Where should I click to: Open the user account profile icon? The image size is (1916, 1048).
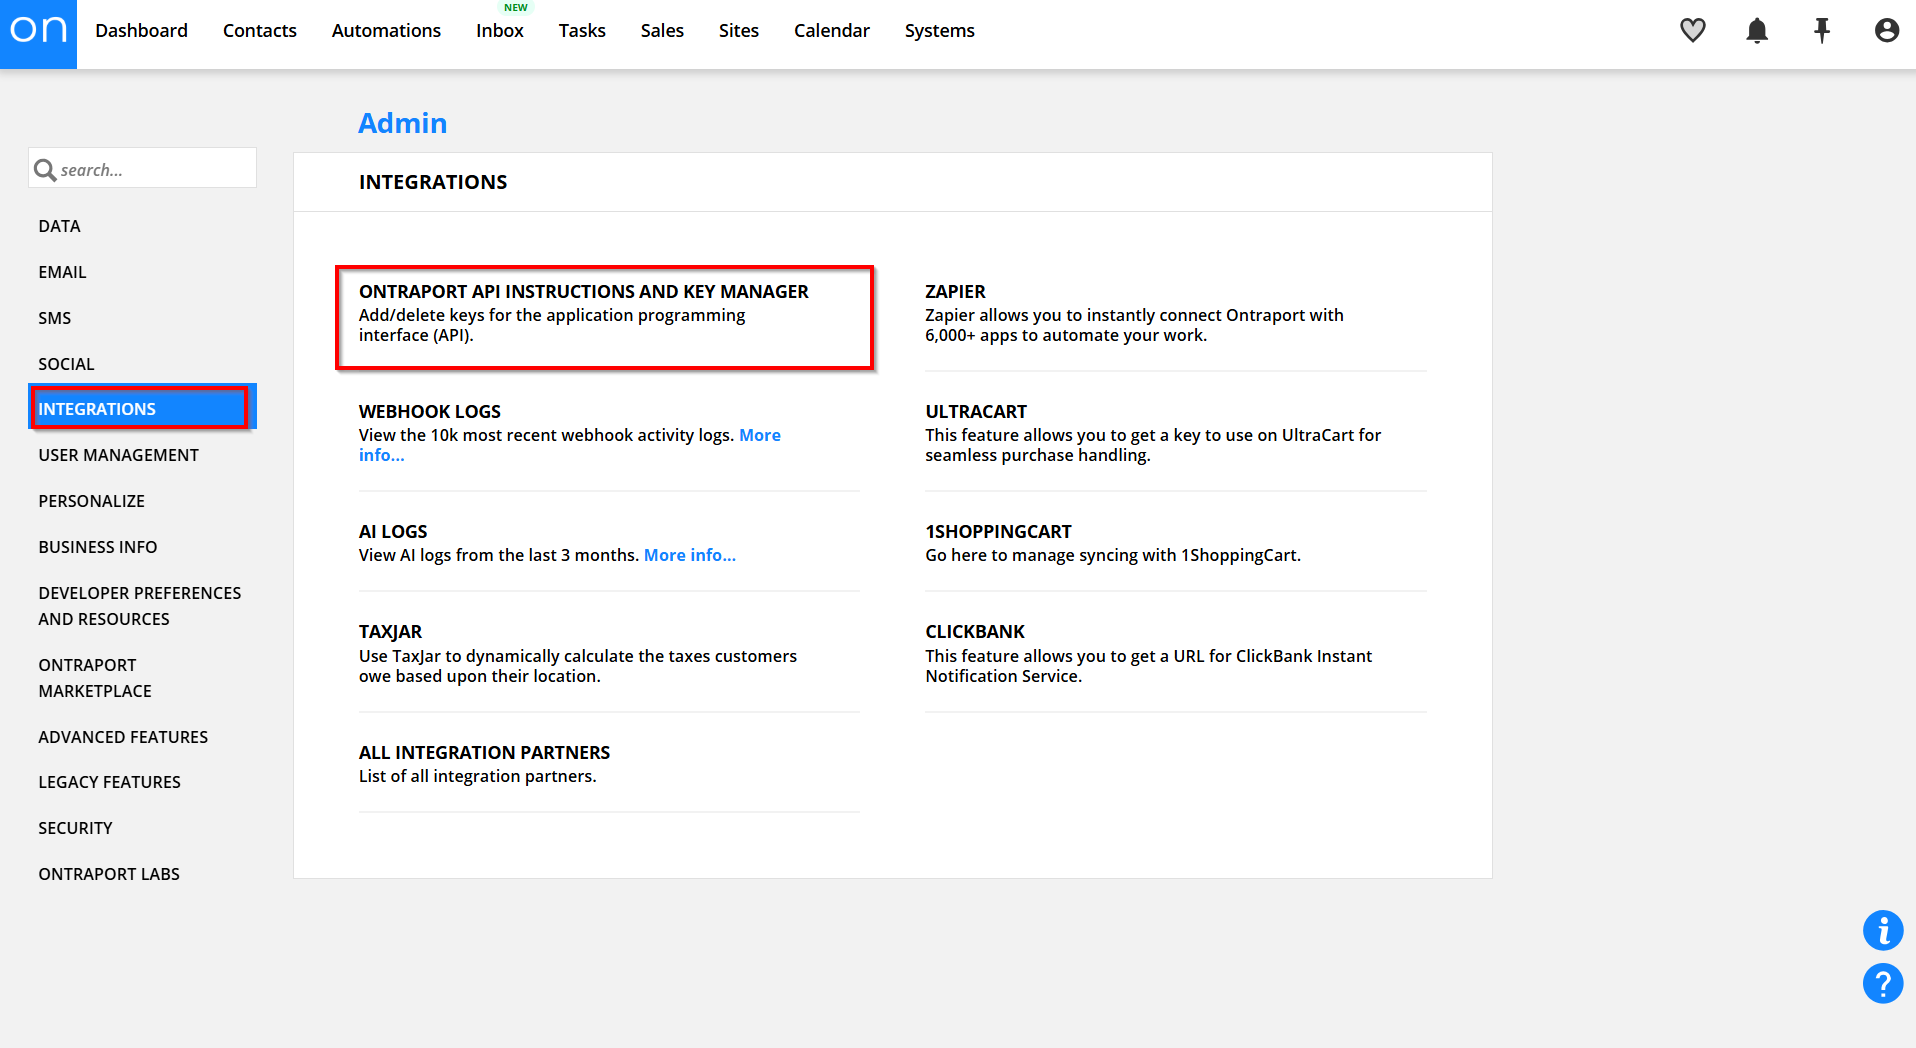click(x=1886, y=31)
